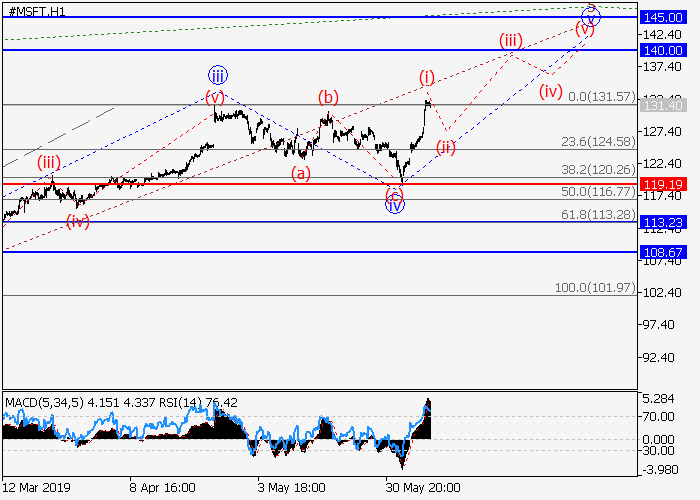The height and width of the screenshot is (500, 700).
Task: Click the MACD(5,34,5) indicator label
Action: [x=45, y=403]
